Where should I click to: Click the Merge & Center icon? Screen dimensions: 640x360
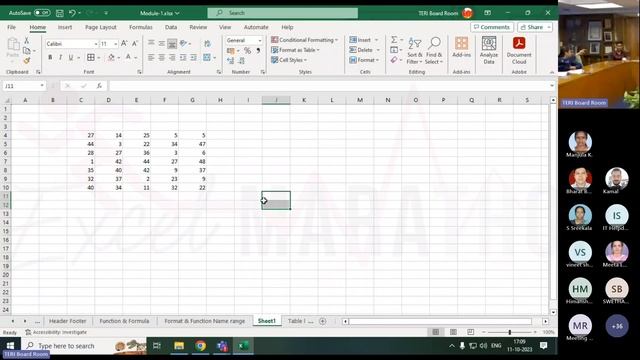[x=207, y=58]
